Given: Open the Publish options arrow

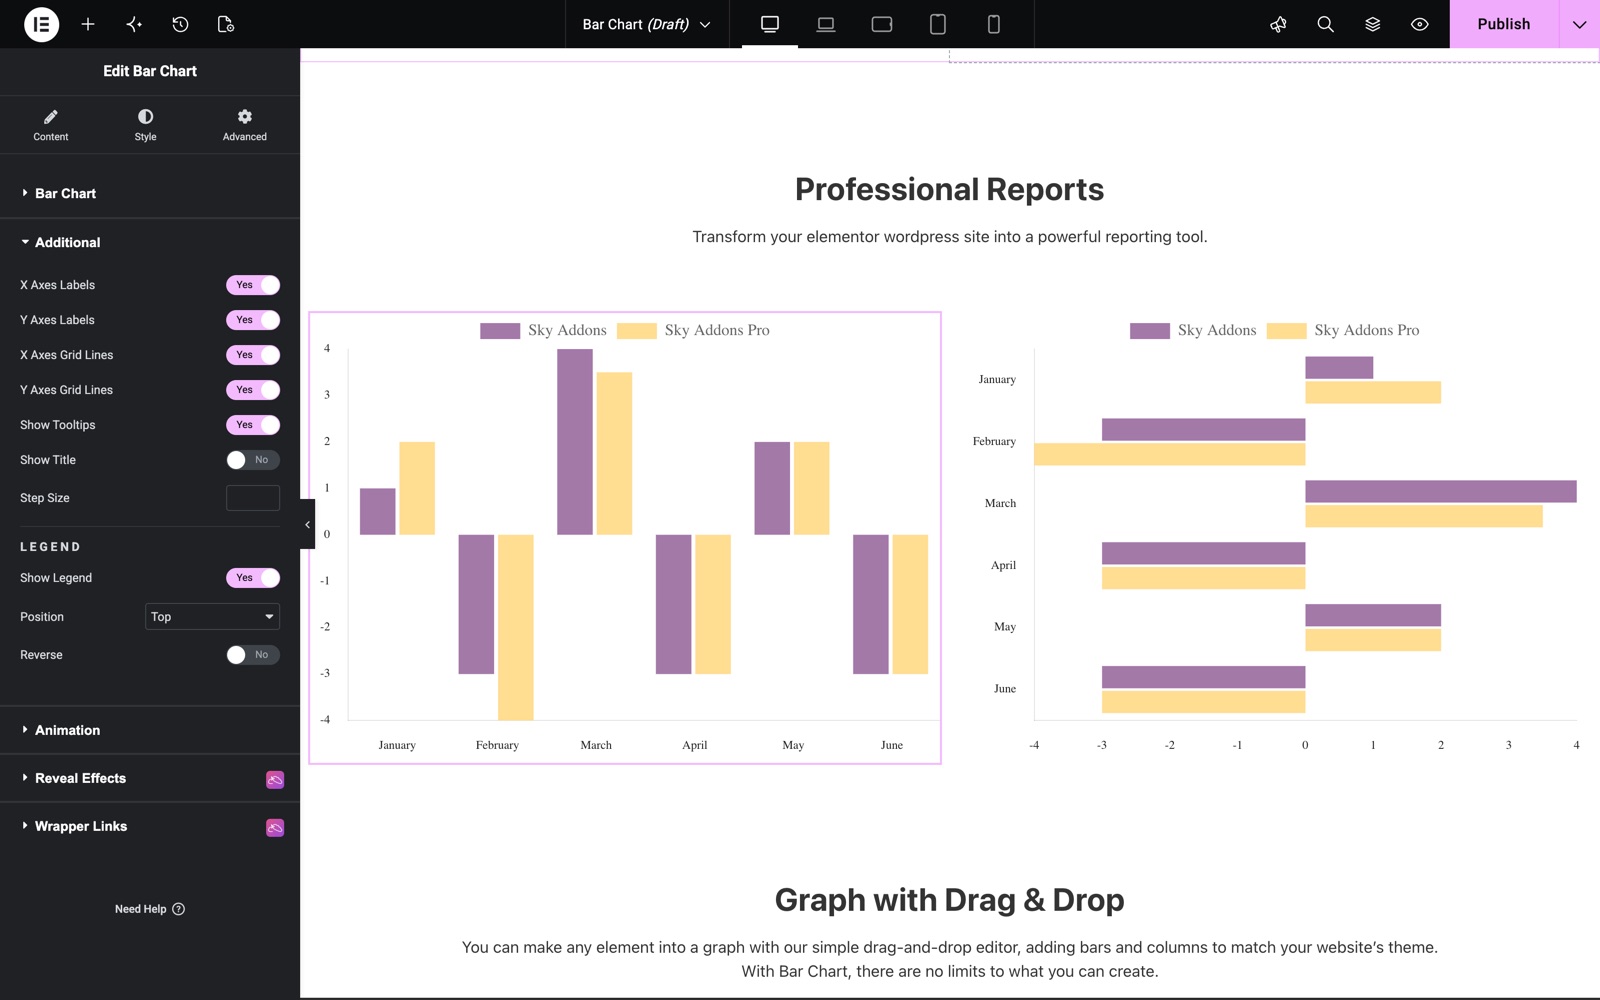Looking at the screenshot, I should tap(1579, 24).
